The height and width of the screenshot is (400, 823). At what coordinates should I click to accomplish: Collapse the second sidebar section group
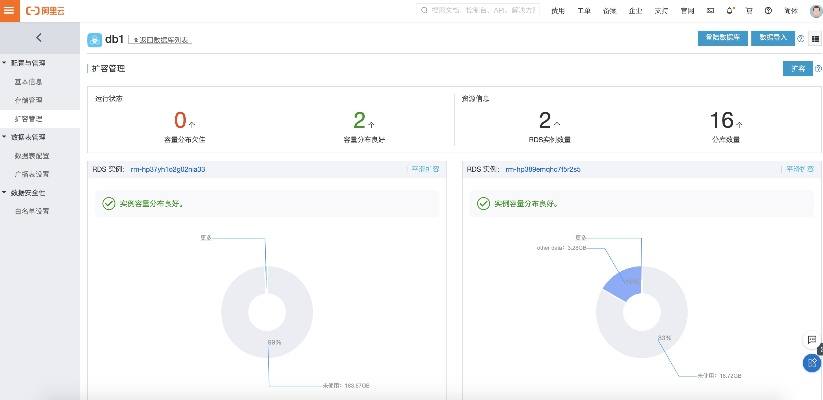pos(4,136)
